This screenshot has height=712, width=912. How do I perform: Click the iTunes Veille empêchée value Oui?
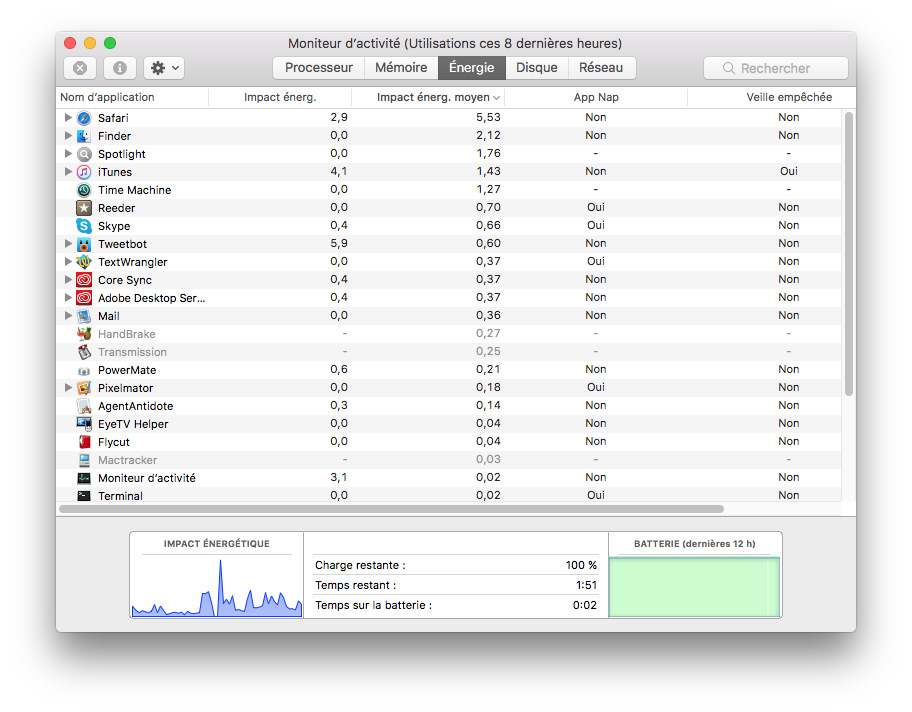tap(789, 172)
